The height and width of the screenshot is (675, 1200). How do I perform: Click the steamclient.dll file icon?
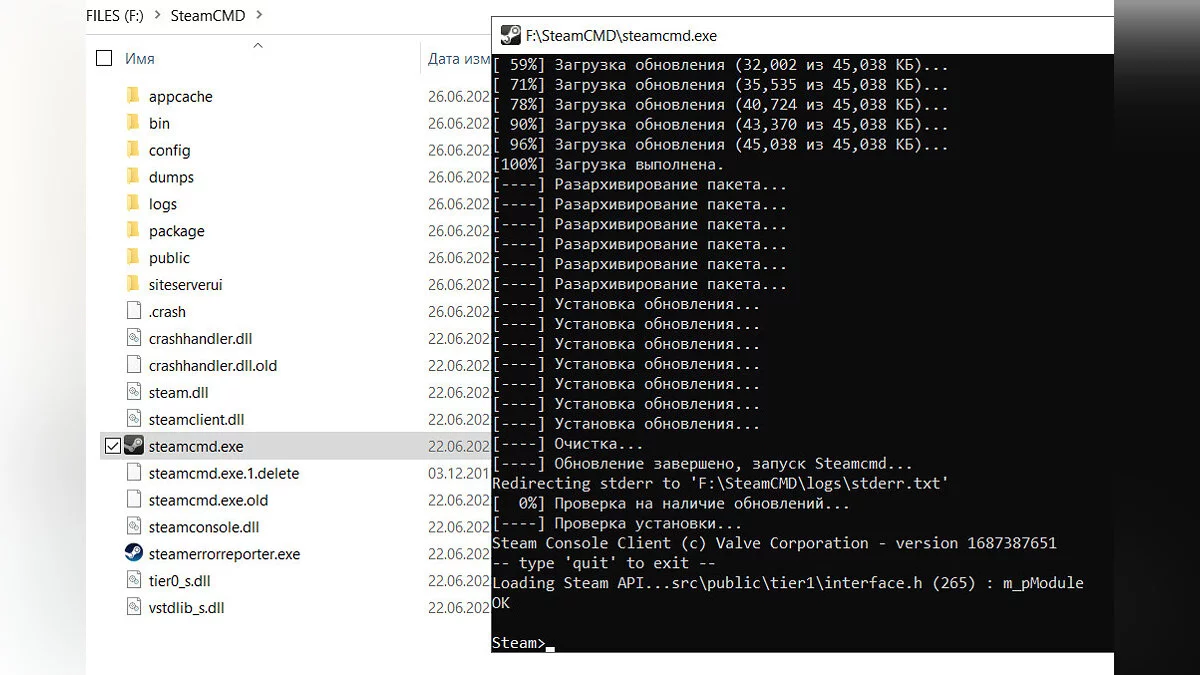coord(134,419)
